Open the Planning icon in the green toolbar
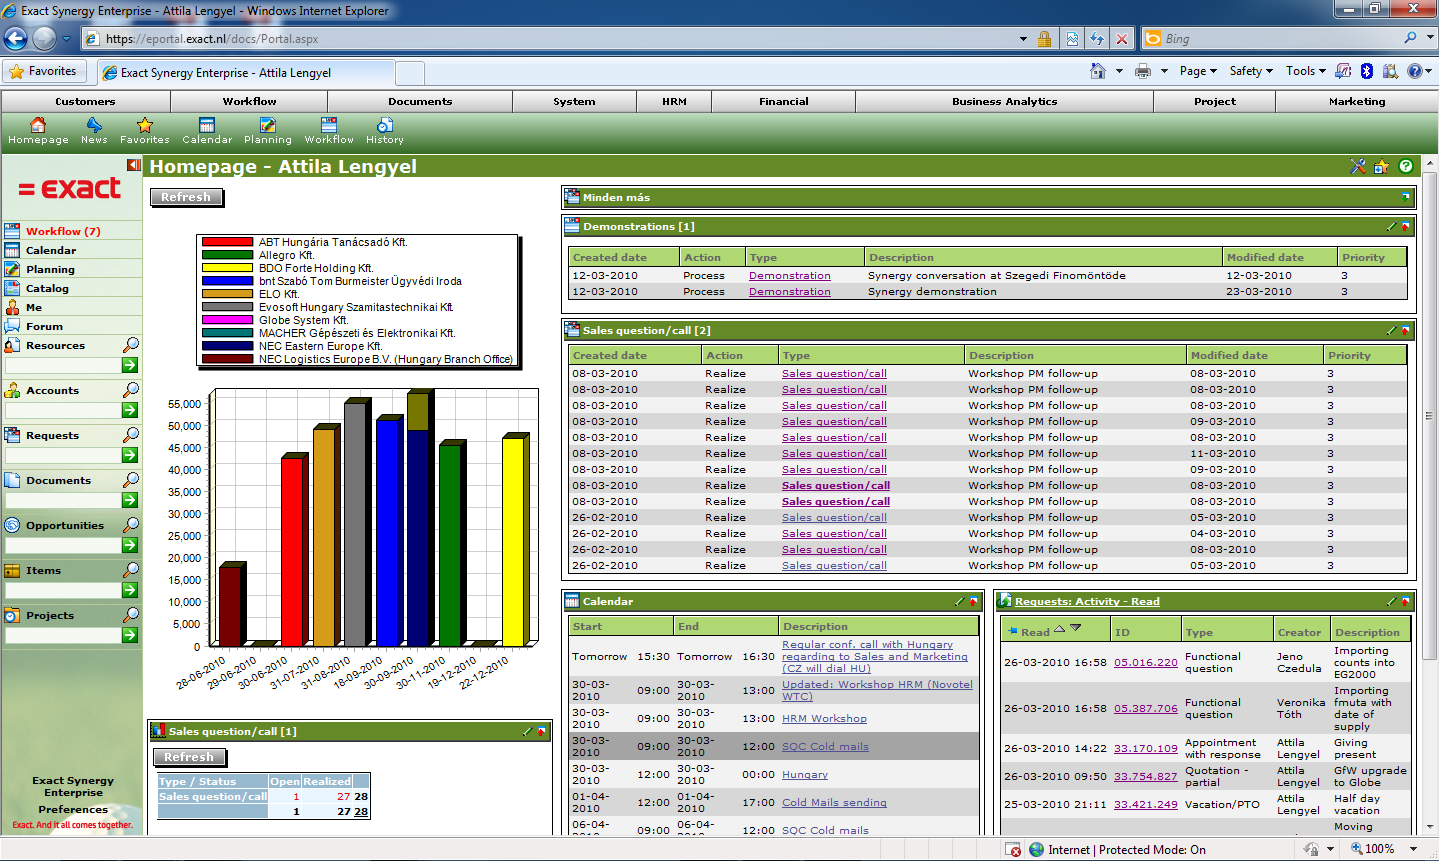The height and width of the screenshot is (861, 1439). pos(268,130)
